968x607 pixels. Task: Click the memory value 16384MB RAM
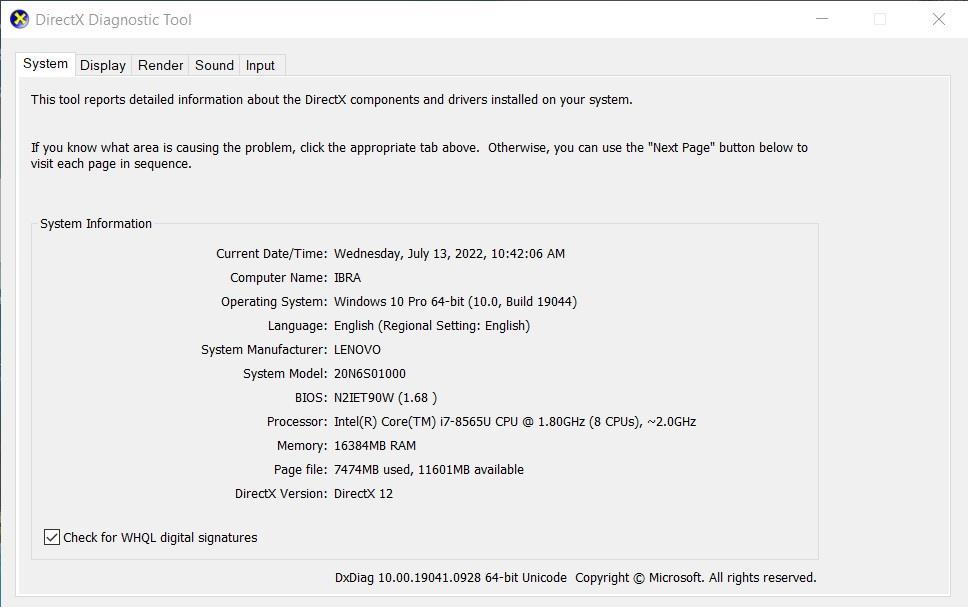point(375,446)
